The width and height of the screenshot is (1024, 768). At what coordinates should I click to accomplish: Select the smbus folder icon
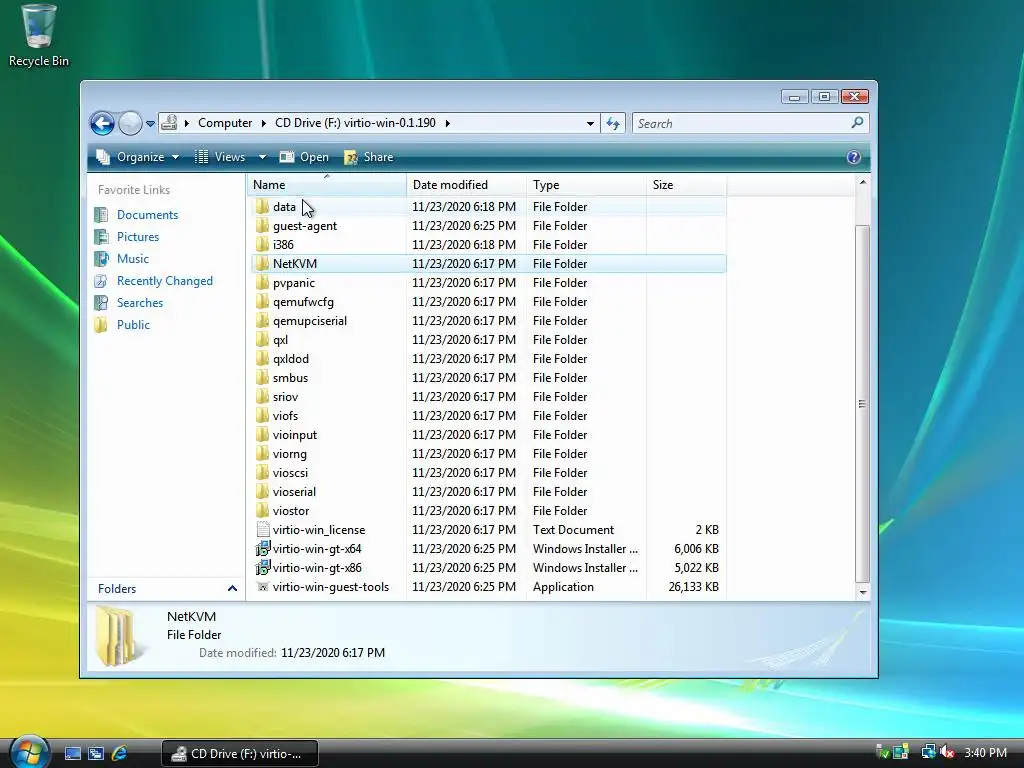tap(263, 377)
